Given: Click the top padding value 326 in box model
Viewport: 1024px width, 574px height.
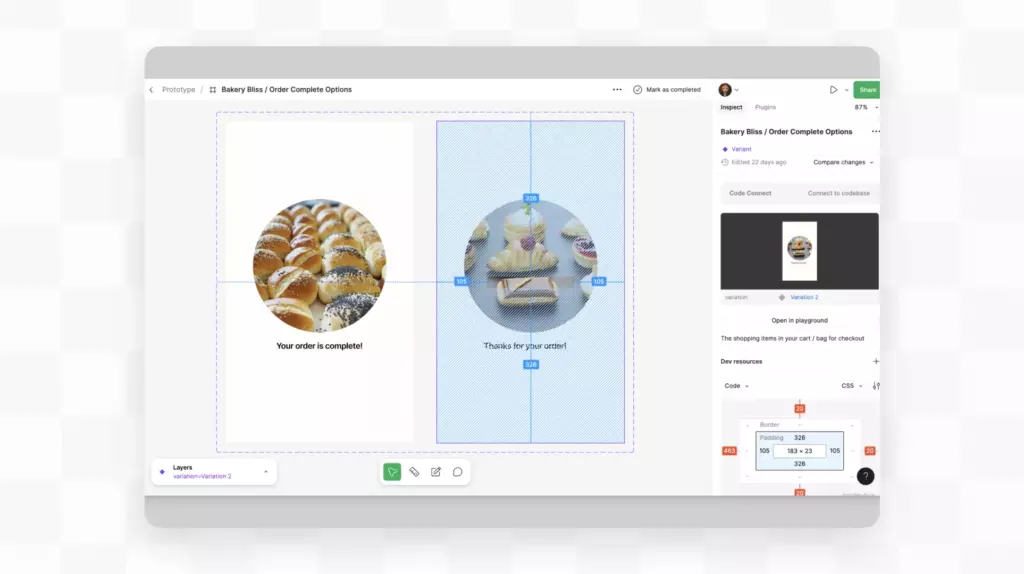Looking at the screenshot, I should pyautogui.click(x=799, y=438).
